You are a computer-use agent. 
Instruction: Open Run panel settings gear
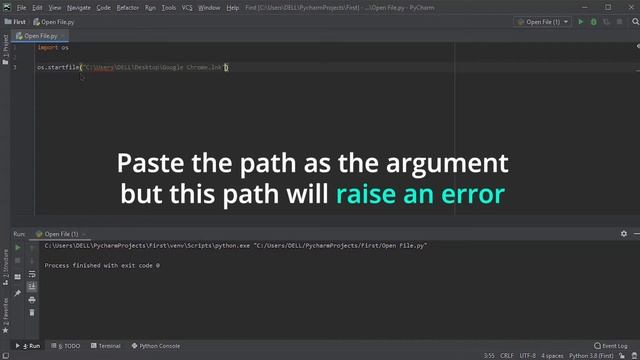(x=624, y=233)
